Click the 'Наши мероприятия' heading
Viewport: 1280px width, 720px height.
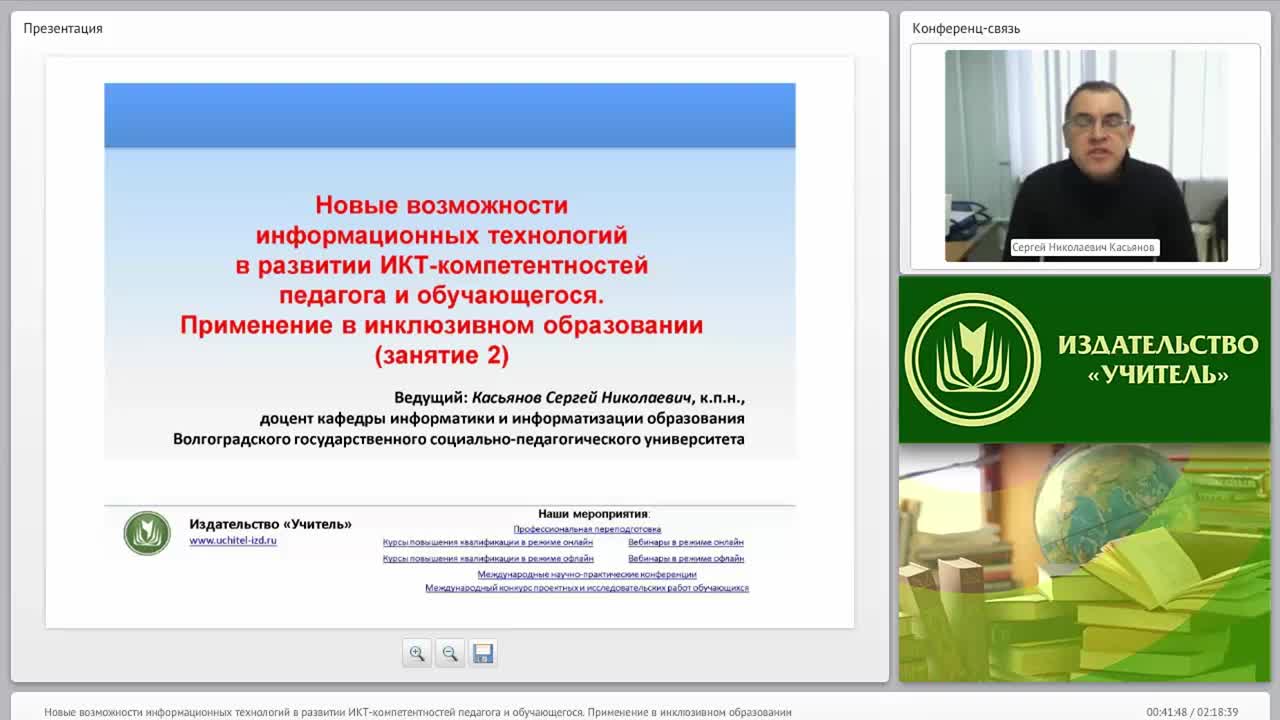point(594,514)
